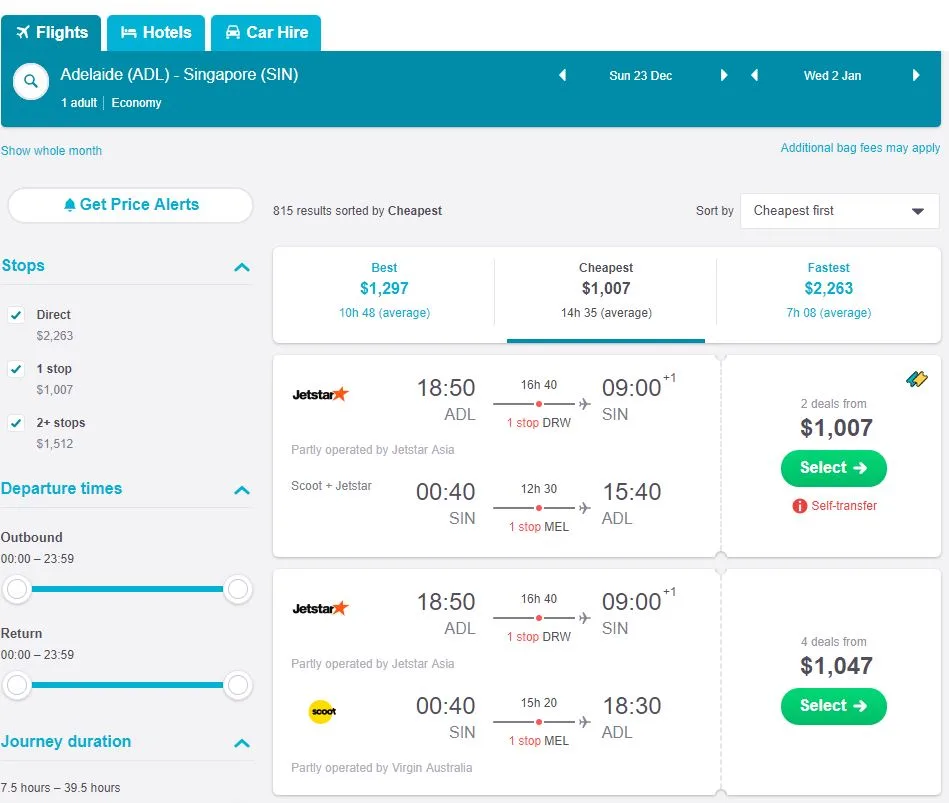Image resolution: width=949 pixels, height=803 pixels.
Task: Click the green-yellow deals badge icon
Action: click(x=916, y=379)
